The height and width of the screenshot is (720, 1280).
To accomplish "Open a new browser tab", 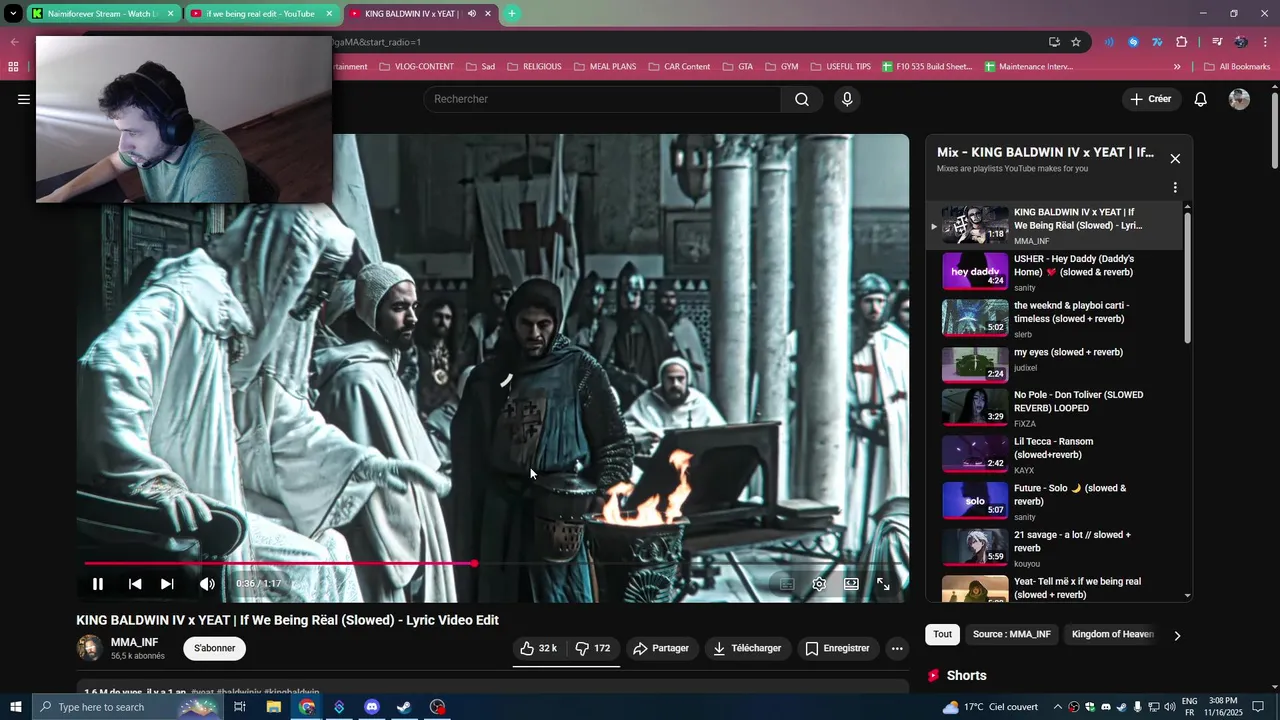I will (x=511, y=14).
